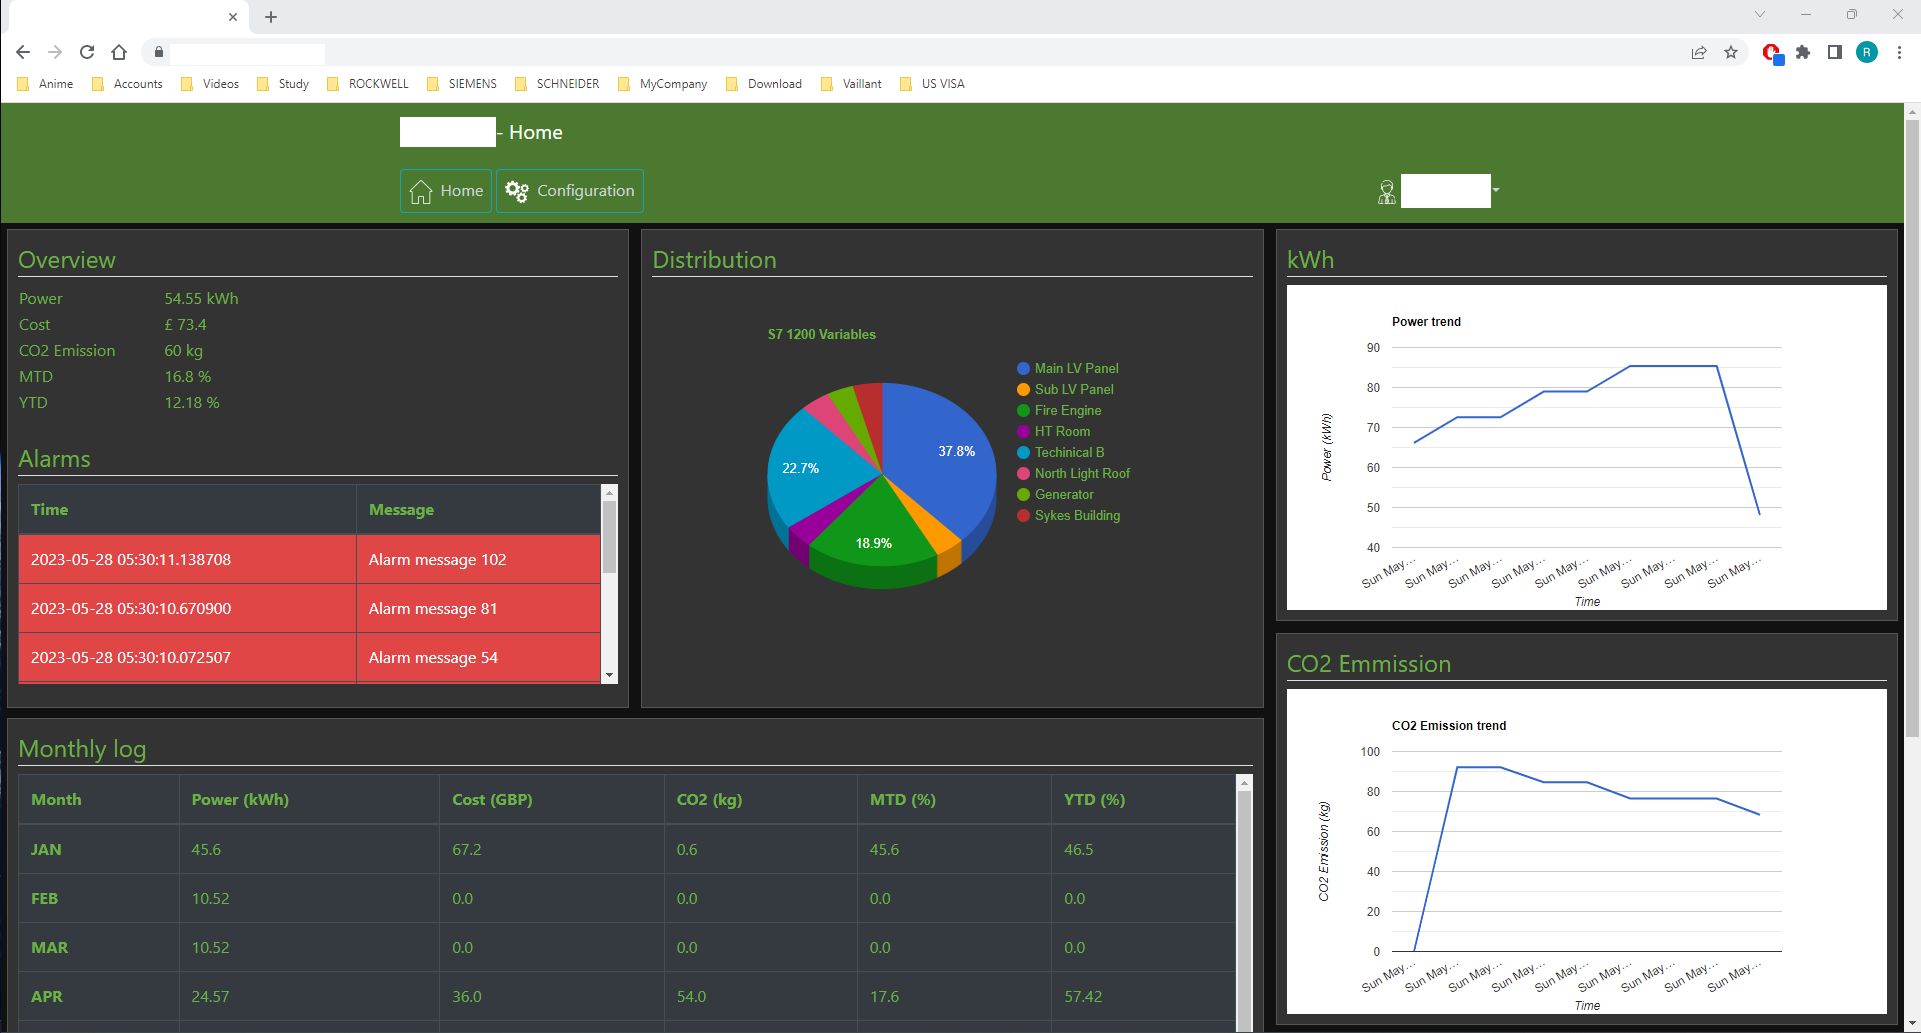Click the Alarms Time column header
The width and height of the screenshot is (1921, 1033).
[187, 510]
